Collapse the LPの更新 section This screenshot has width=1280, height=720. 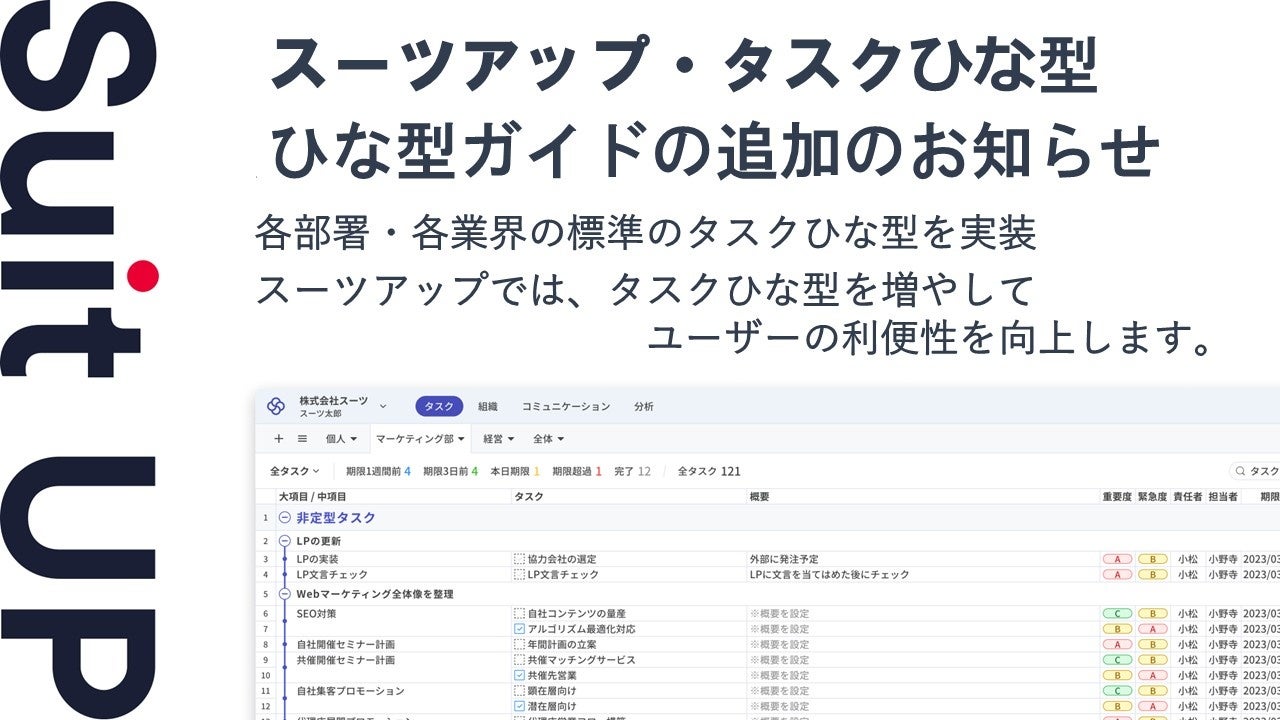(x=284, y=541)
